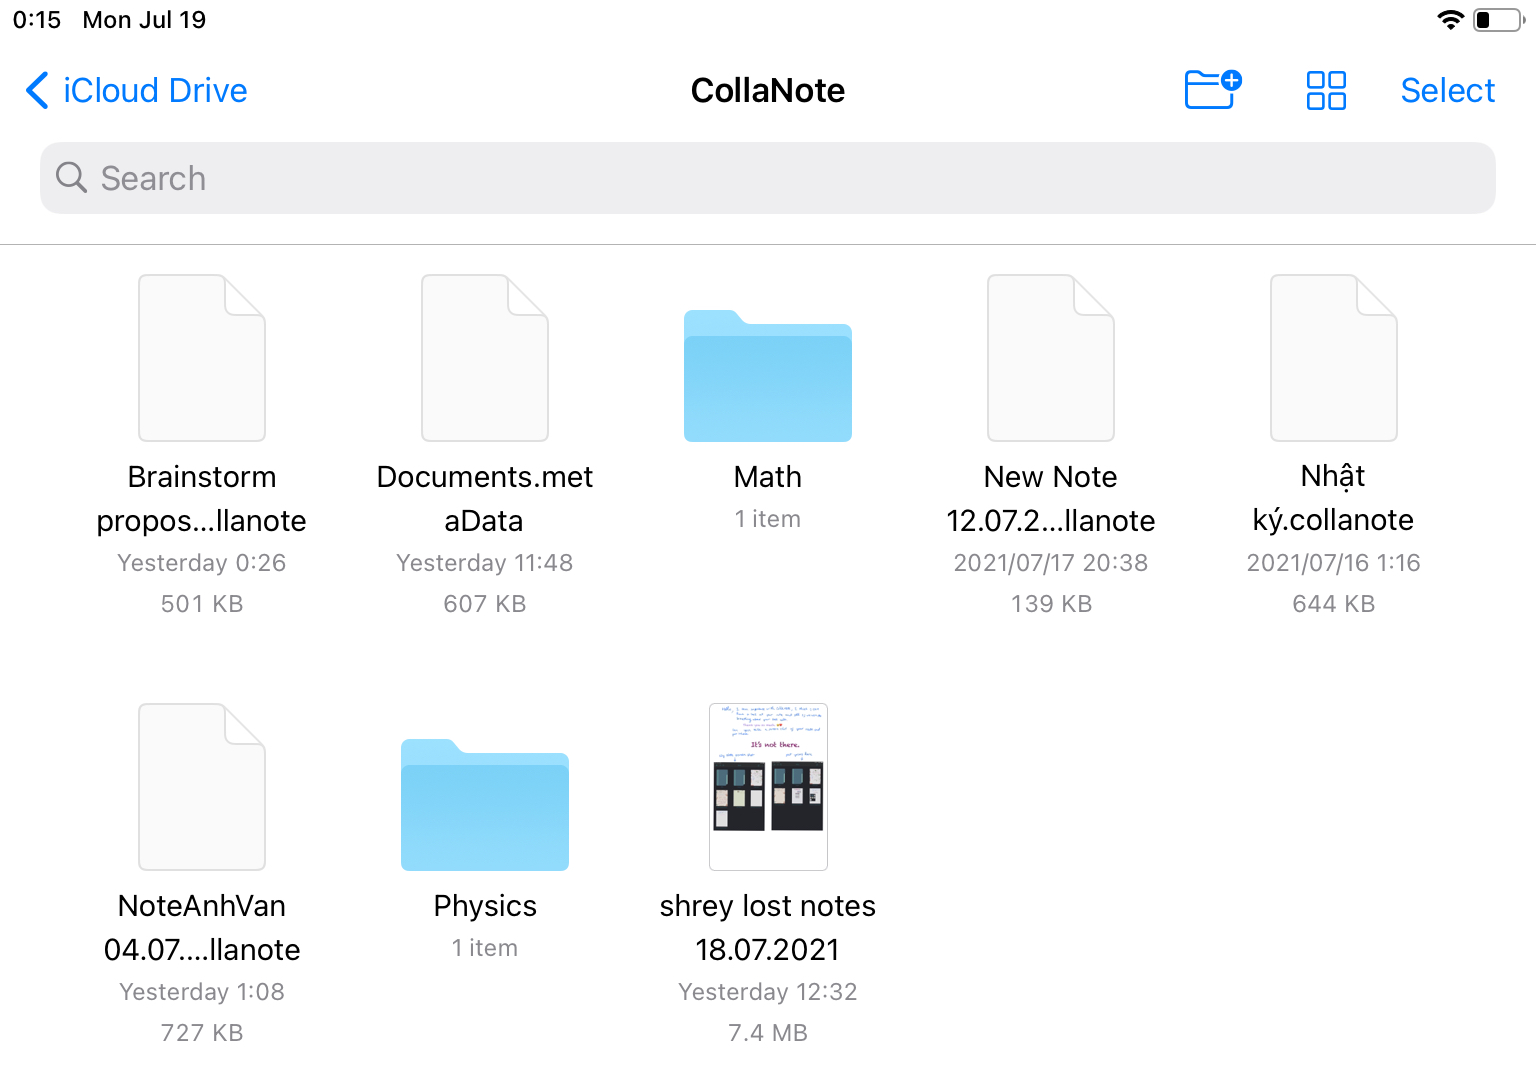Open the New Note 12.07 file icon
1536x1075 pixels.
point(1051,358)
